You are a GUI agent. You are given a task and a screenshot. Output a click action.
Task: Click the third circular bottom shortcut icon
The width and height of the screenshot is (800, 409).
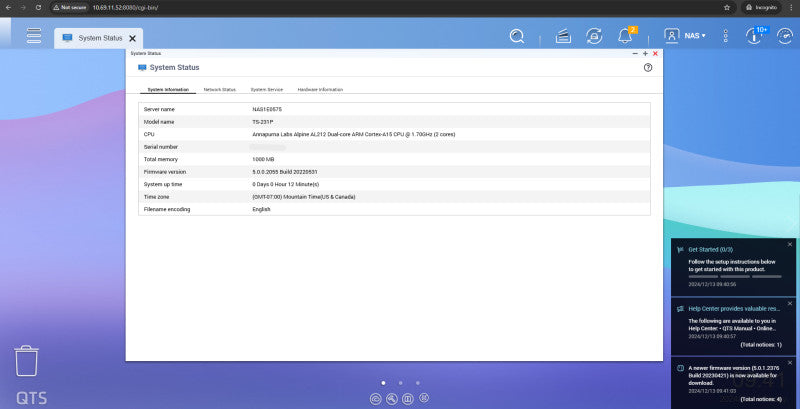(x=408, y=399)
